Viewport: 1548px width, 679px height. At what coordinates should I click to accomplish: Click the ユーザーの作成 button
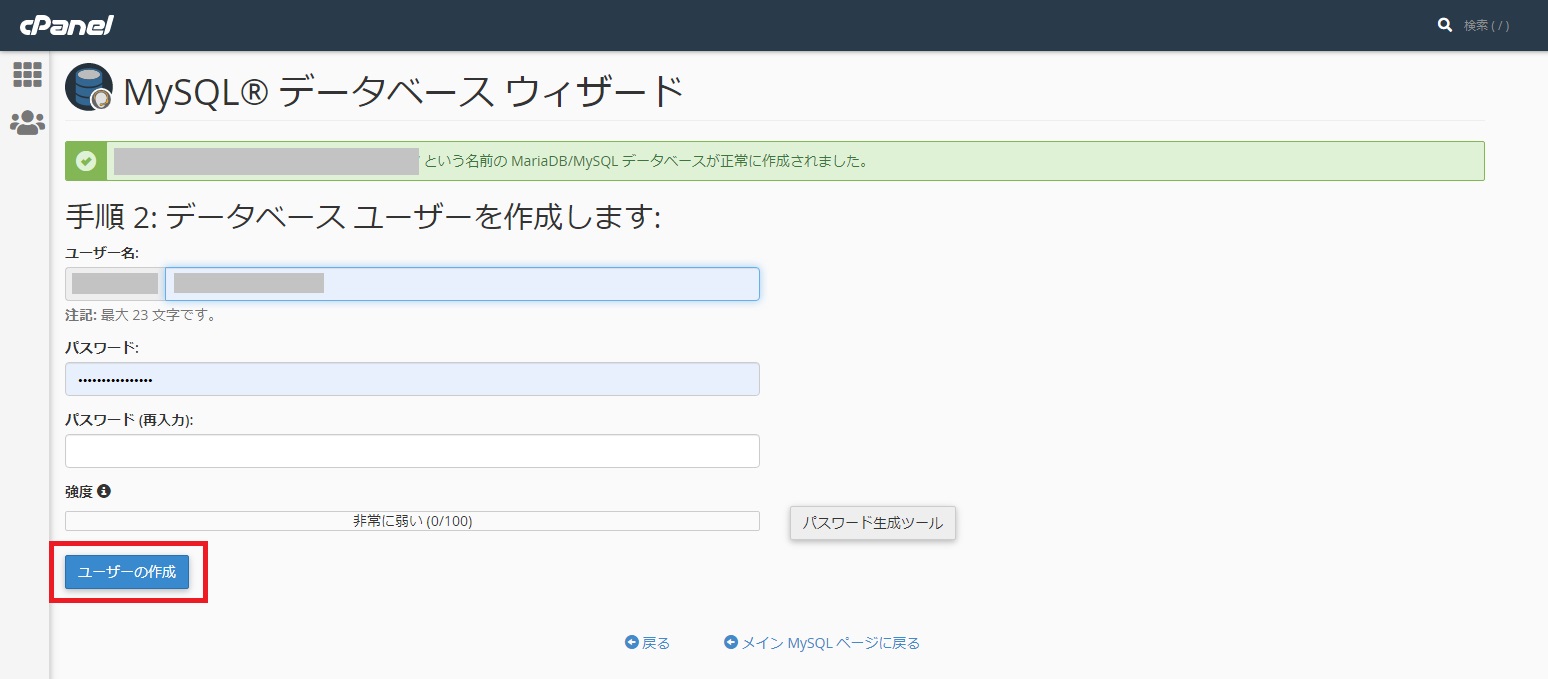pyautogui.click(x=127, y=572)
